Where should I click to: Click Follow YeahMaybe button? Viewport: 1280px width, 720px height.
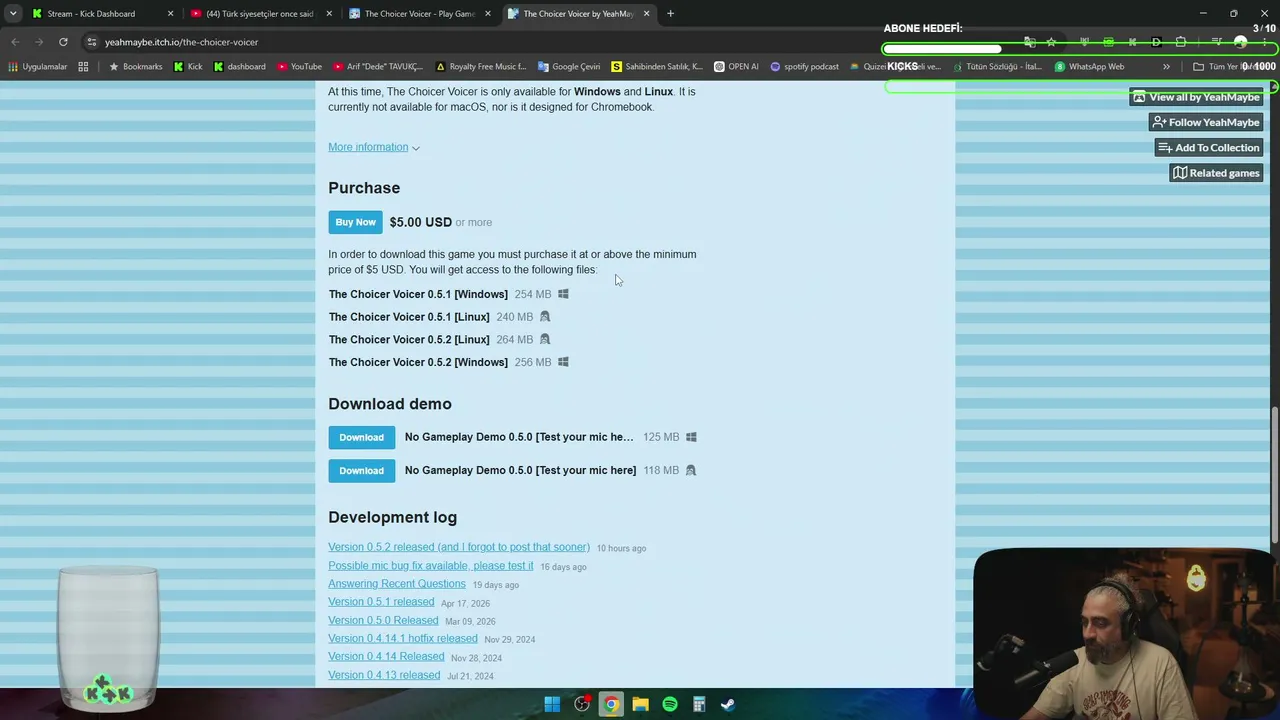(x=1205, y=122)
